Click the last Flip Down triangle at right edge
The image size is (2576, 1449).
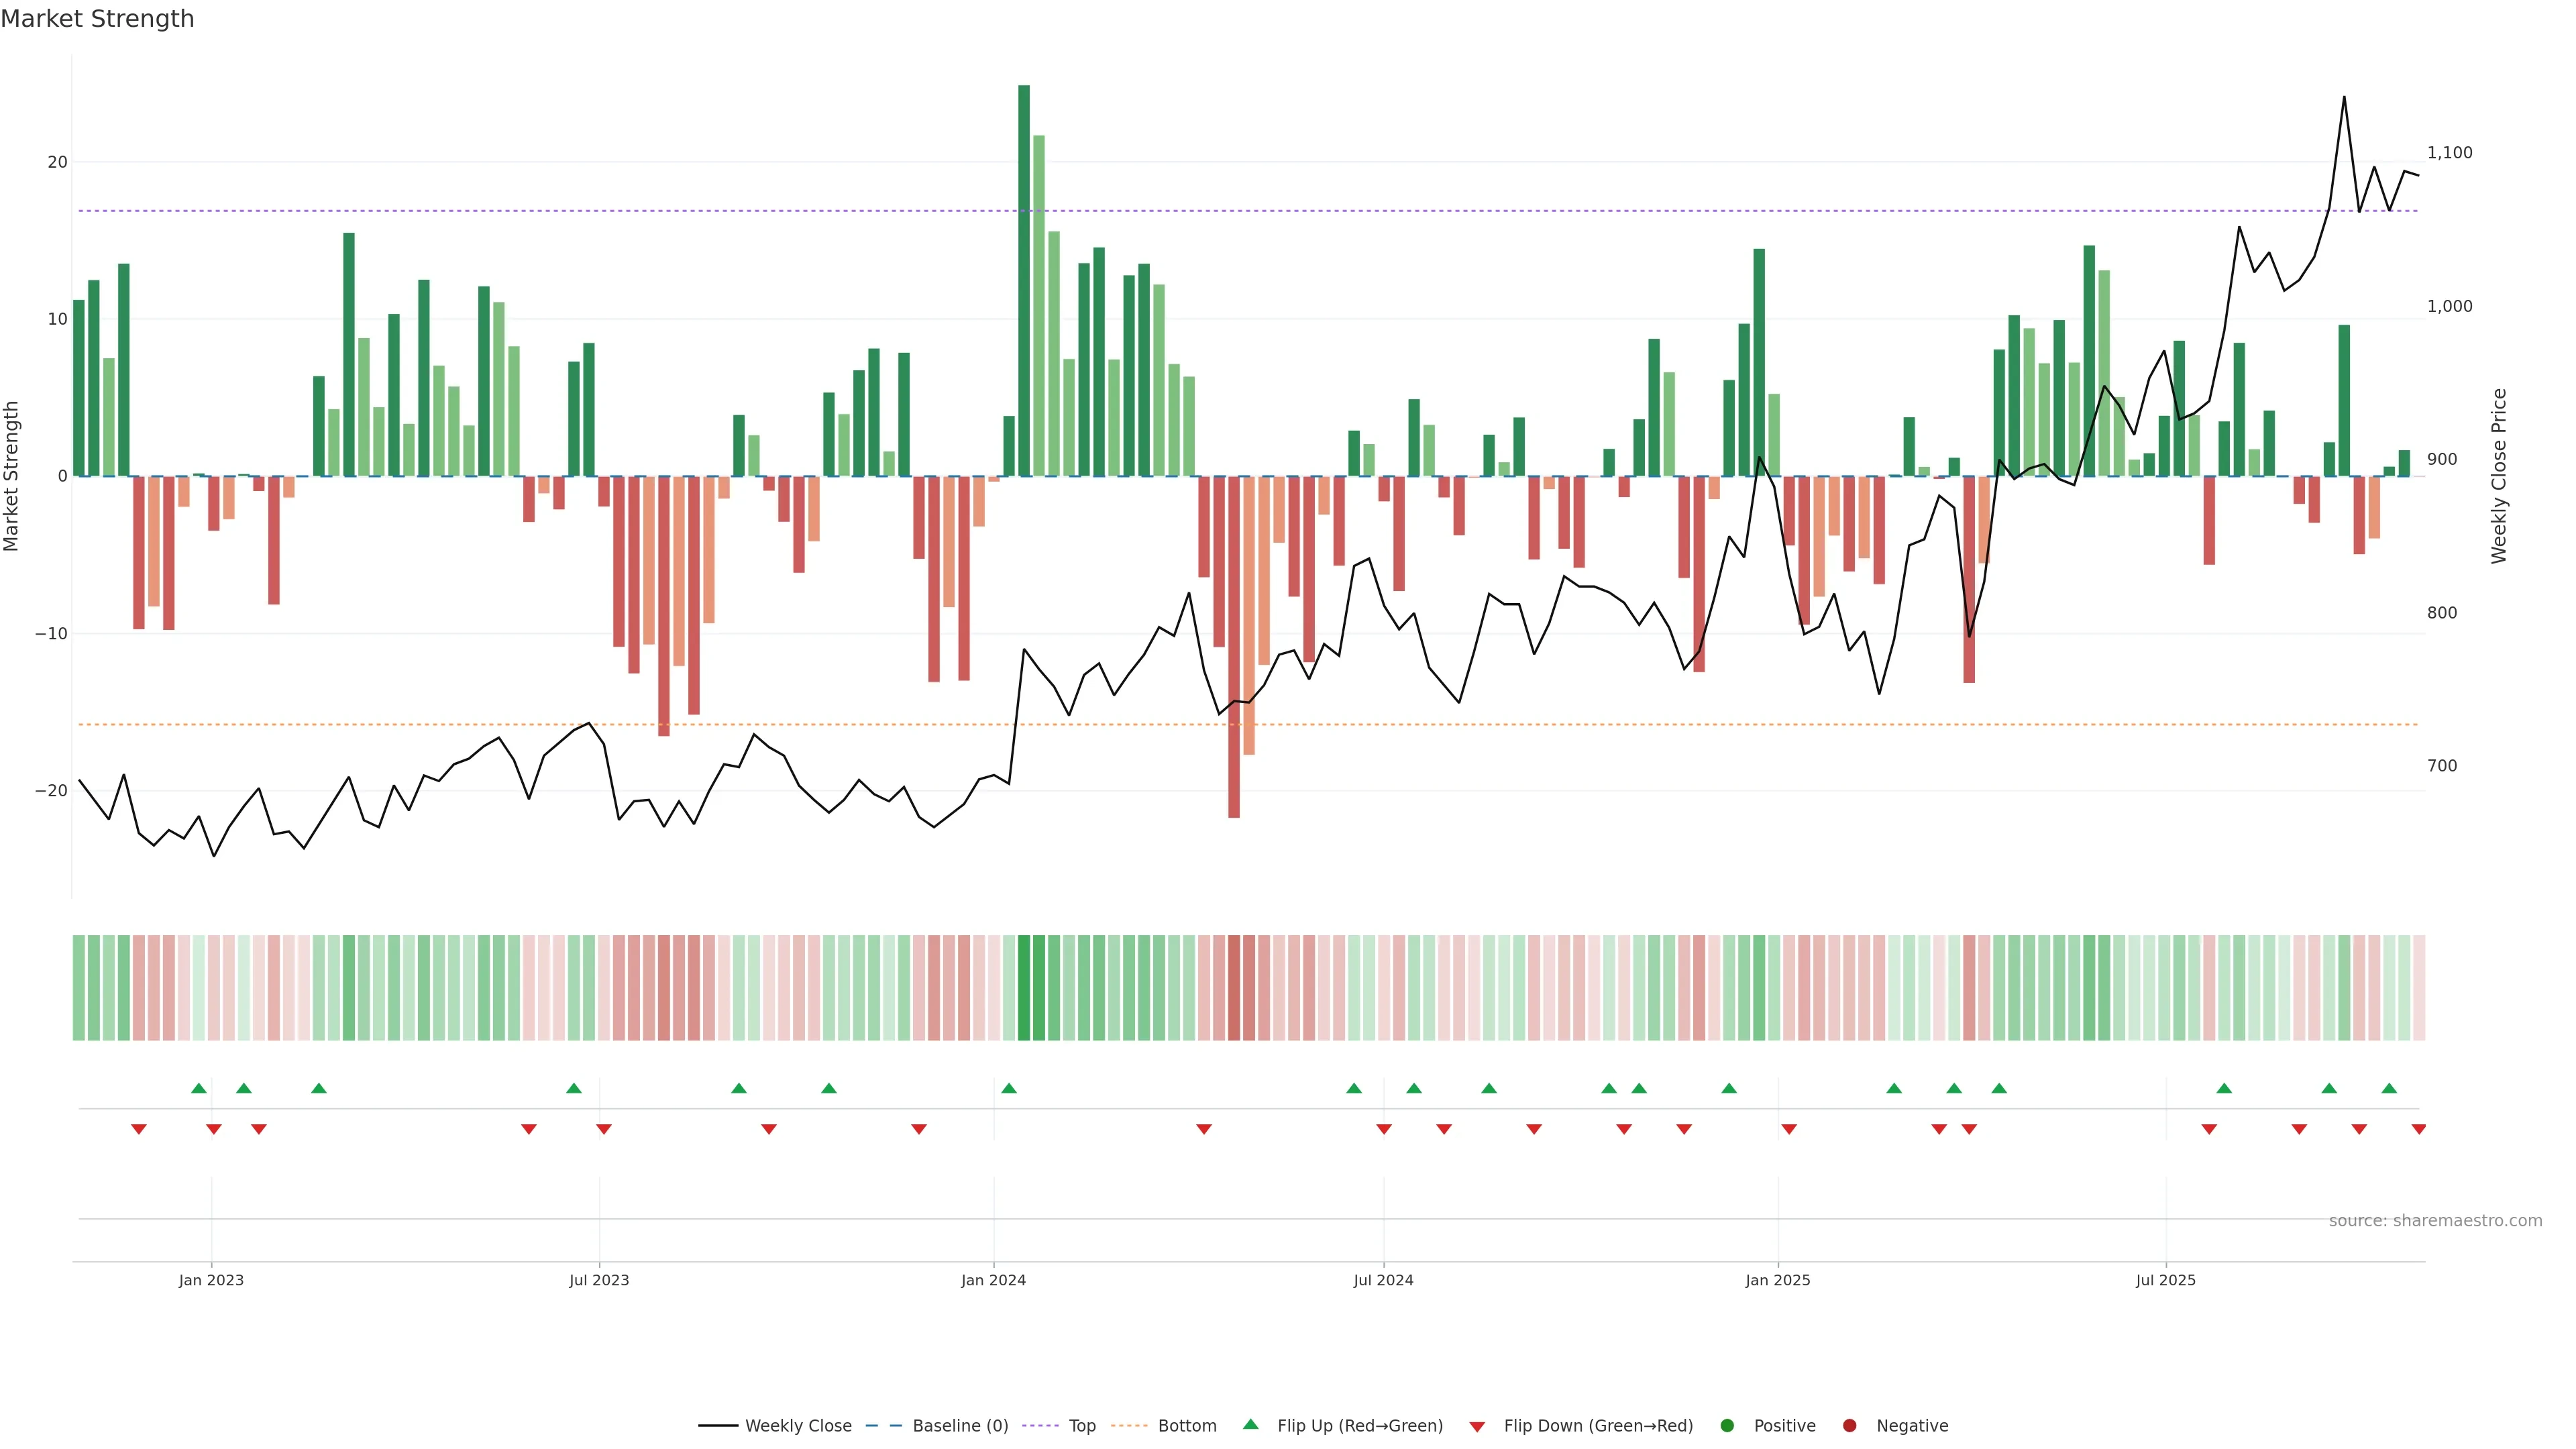click(x=2418, y=1129)
